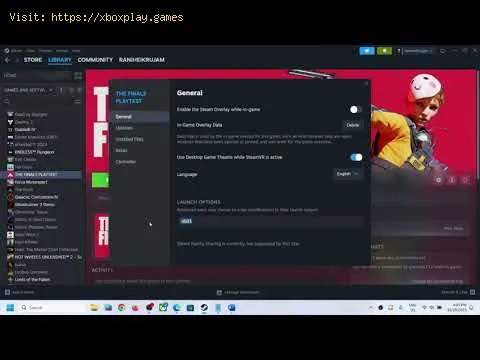This screenshot has width=480, height=360.
Task: Click the Launch Options text field
Action: 270,221
